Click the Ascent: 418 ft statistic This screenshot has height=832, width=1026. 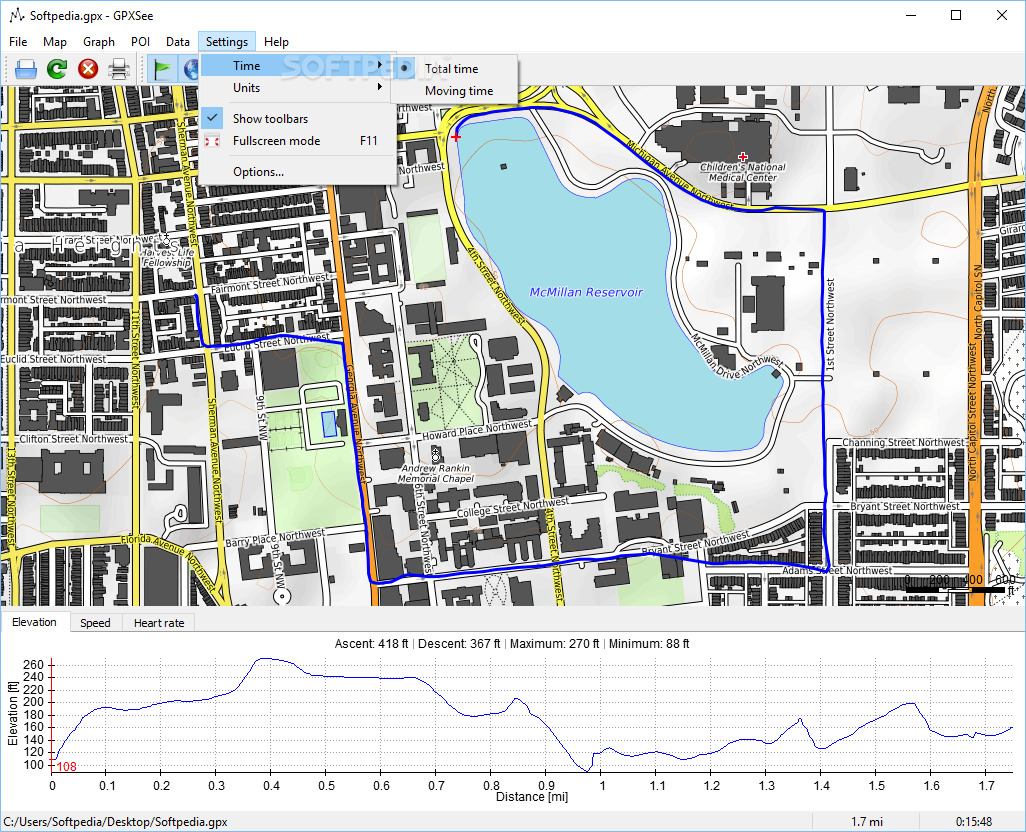coord(371,644)
